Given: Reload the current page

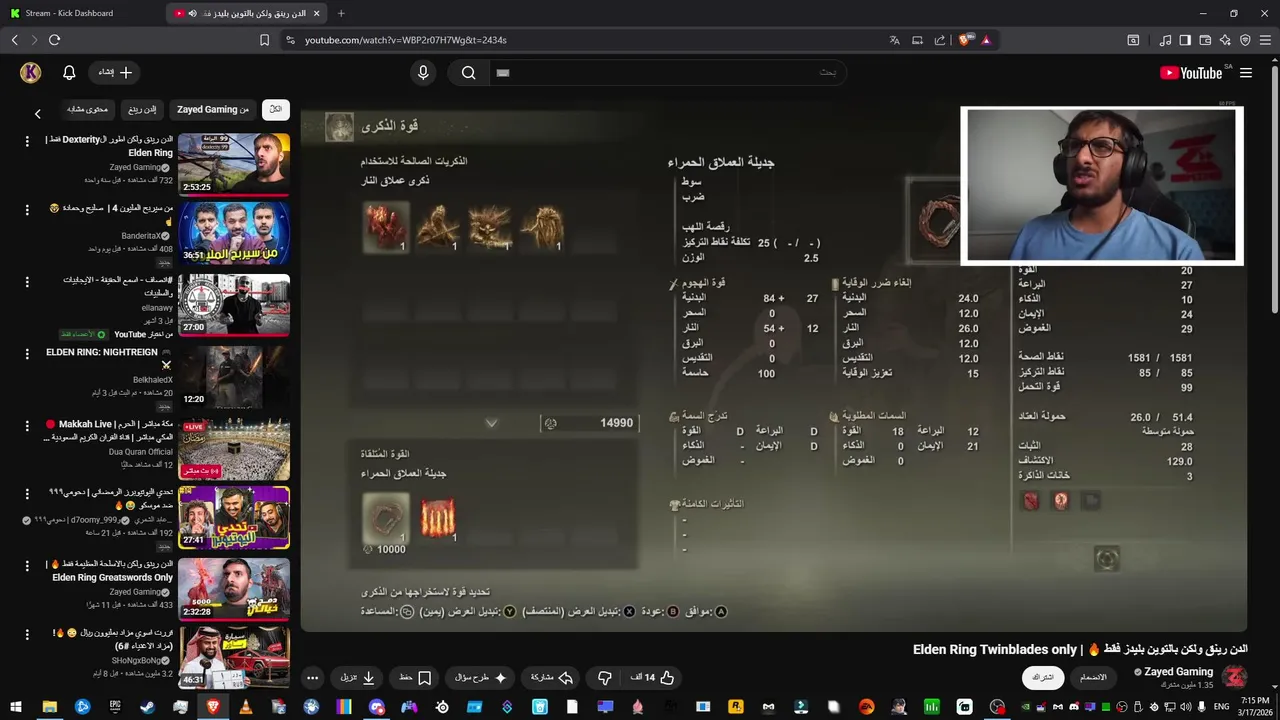Looking at the screenshot, I should click(x=54, y=40).
